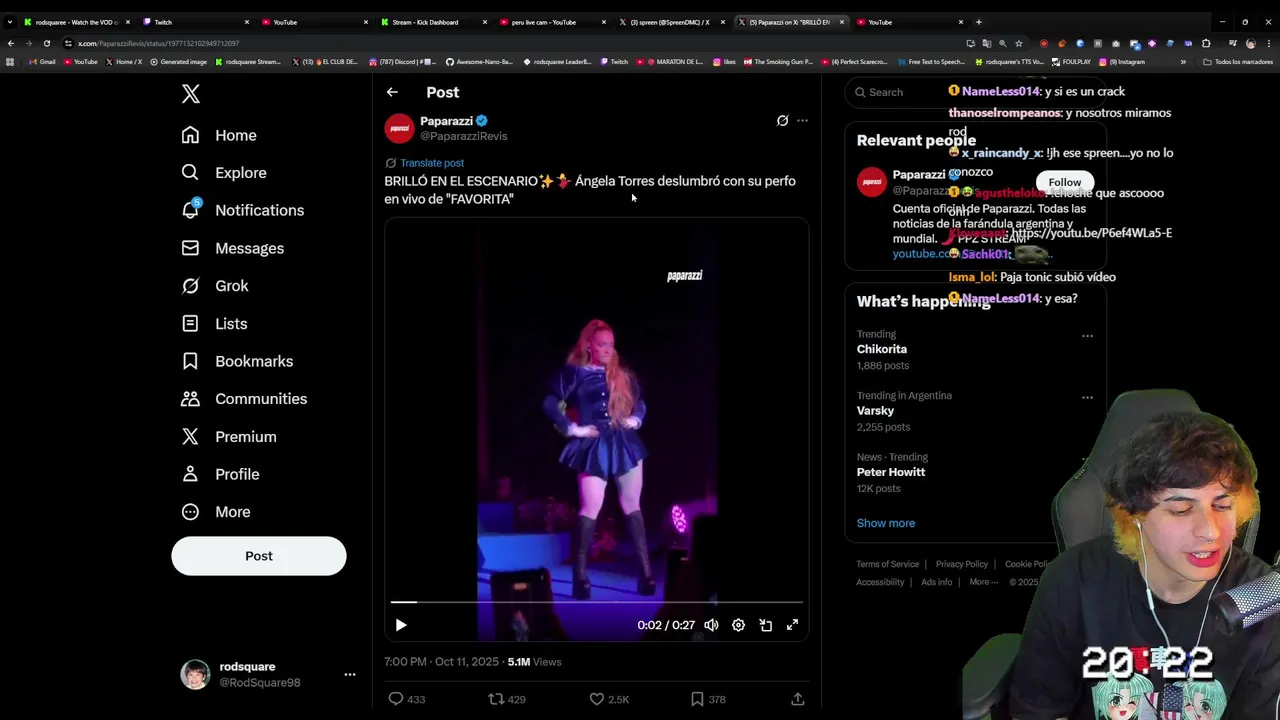Open options for Chikorita trend

1087,336
